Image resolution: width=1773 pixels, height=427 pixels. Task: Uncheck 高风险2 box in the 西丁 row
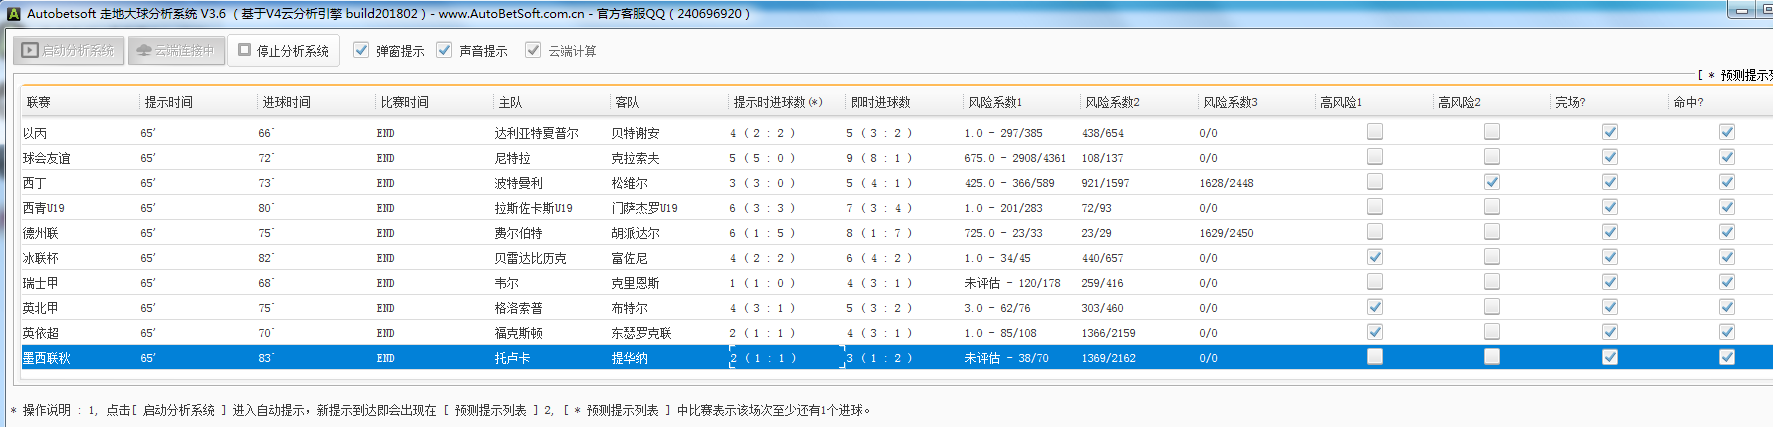pos(1492,182)
